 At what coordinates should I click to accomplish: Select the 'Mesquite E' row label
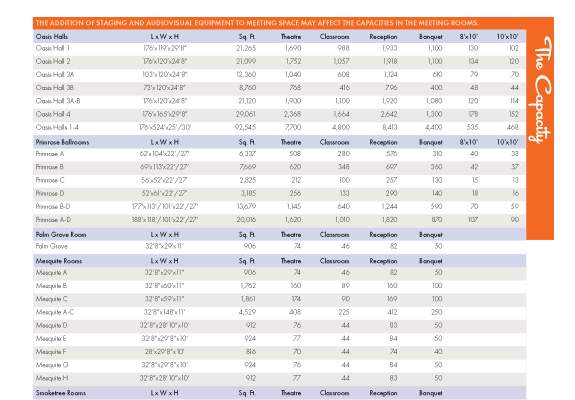click(x=51, y=338)
